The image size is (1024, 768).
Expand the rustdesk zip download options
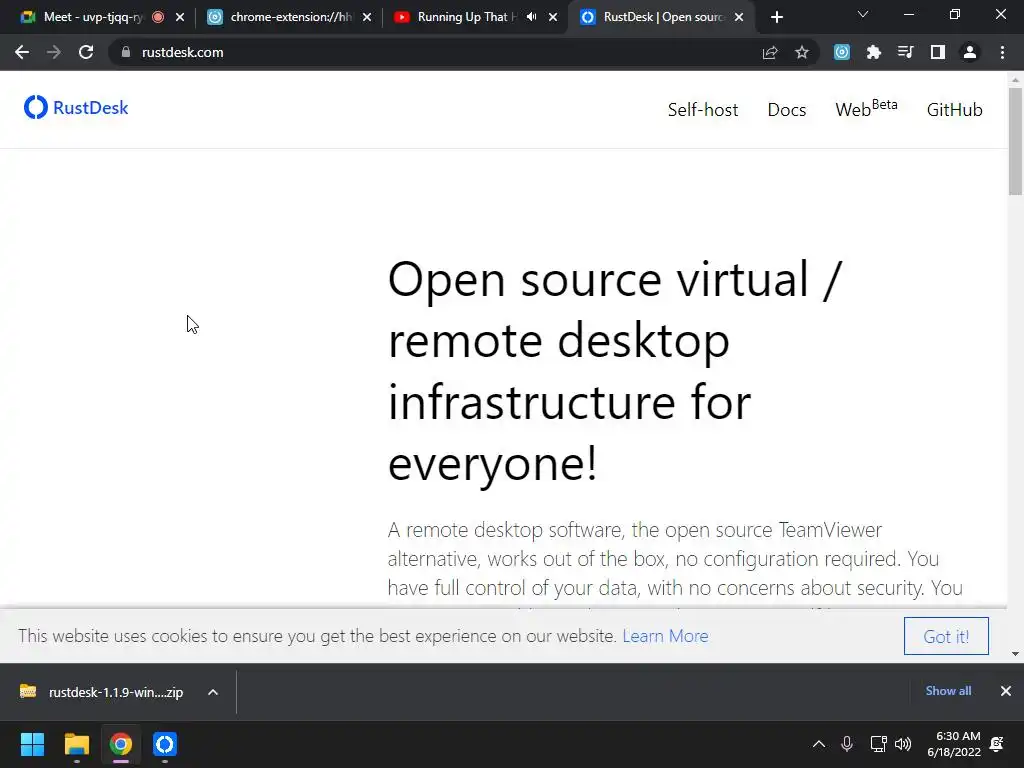click(x=213, y=692)
